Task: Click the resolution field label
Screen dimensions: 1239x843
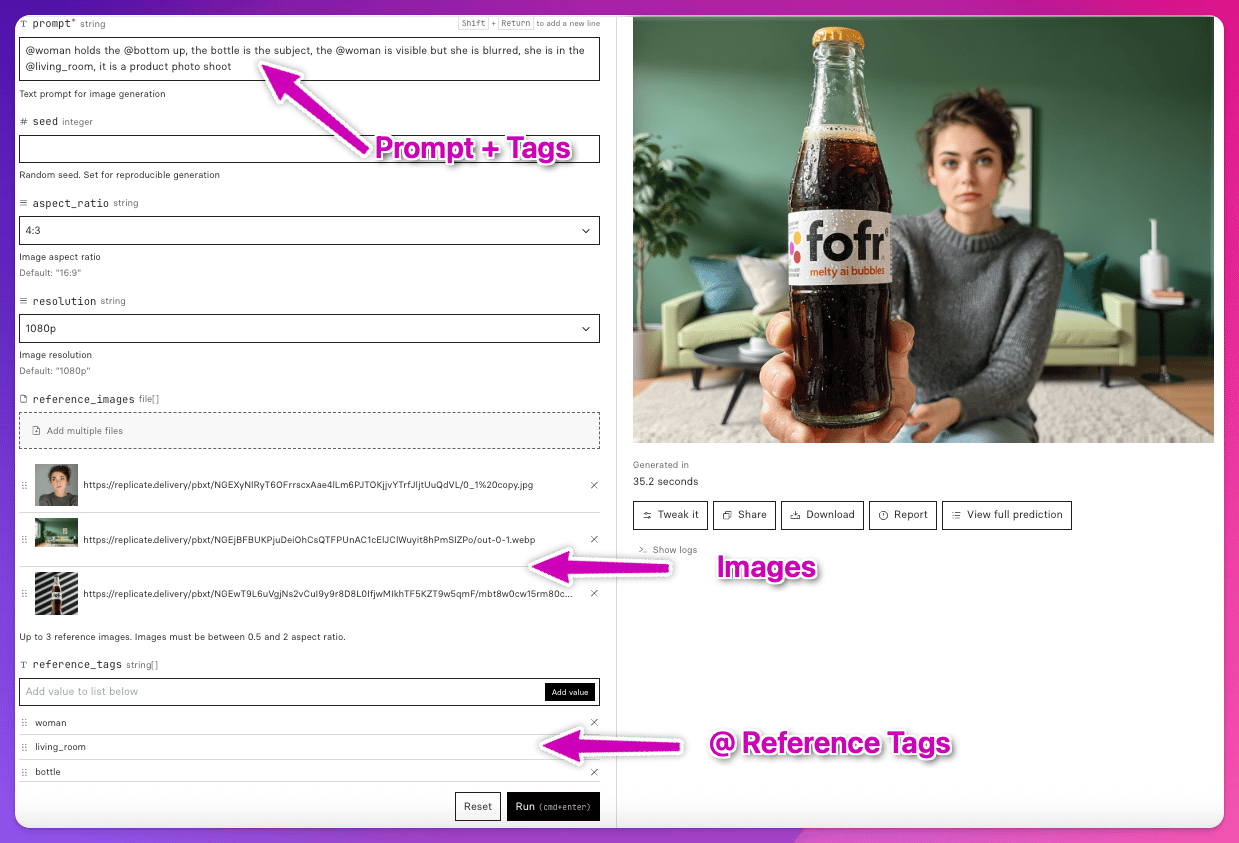Action: [x=64, y=301]
